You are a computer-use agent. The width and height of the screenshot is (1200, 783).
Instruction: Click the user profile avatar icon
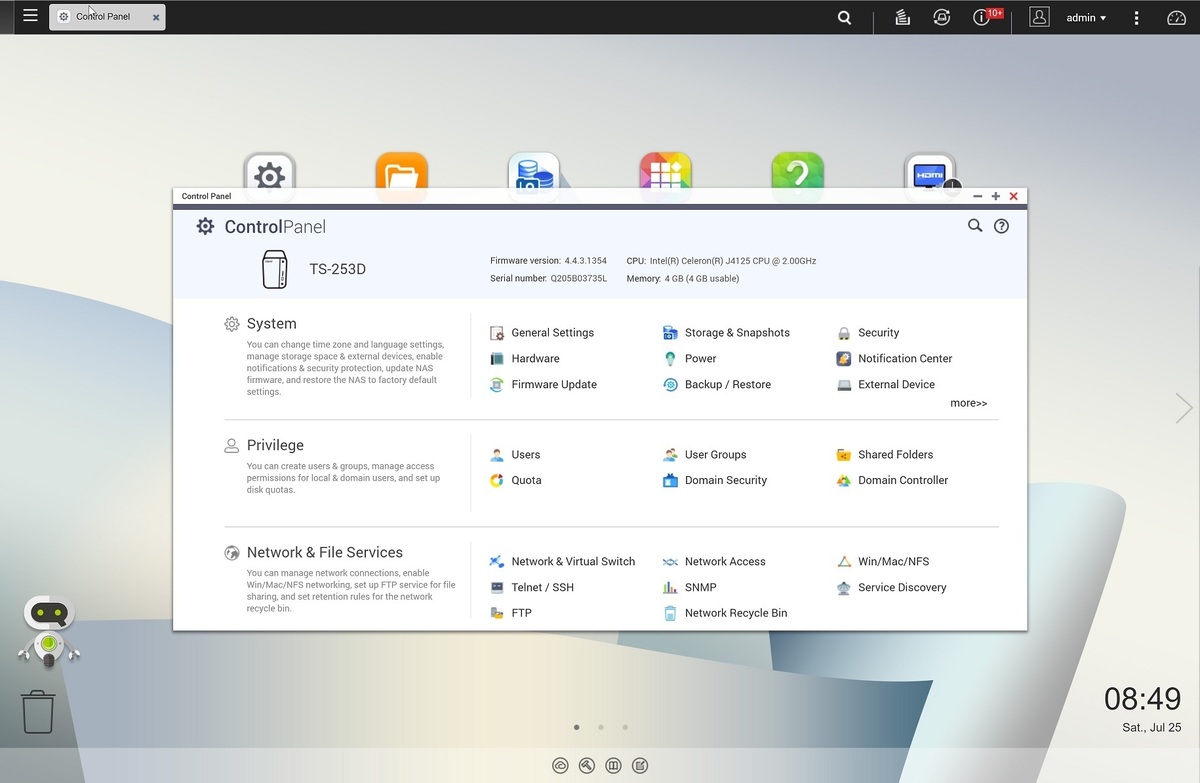[x=1040, y=17]
